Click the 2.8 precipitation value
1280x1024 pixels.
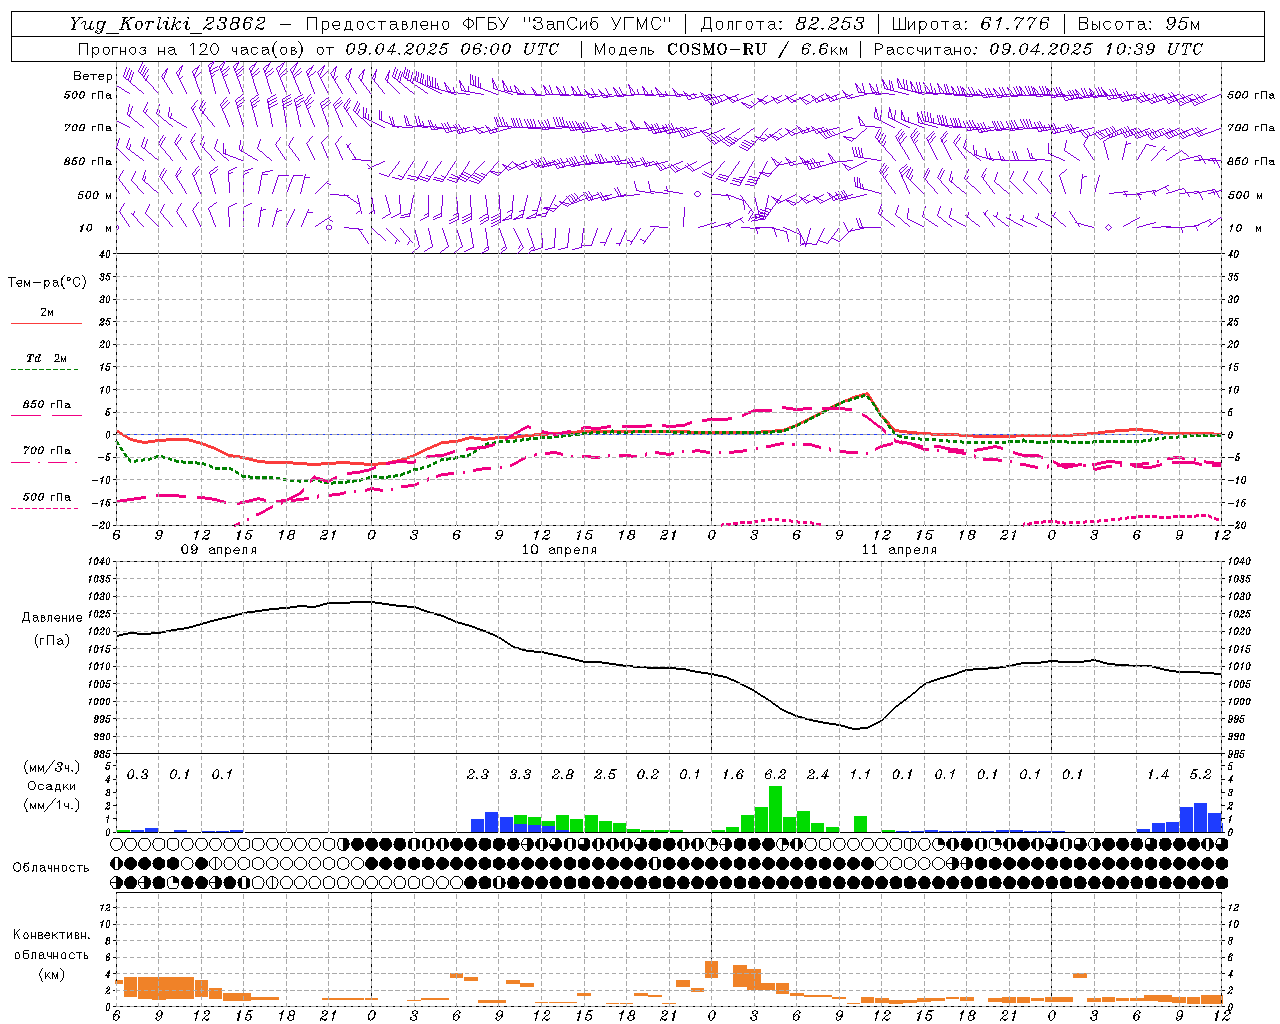pos(563,774)
